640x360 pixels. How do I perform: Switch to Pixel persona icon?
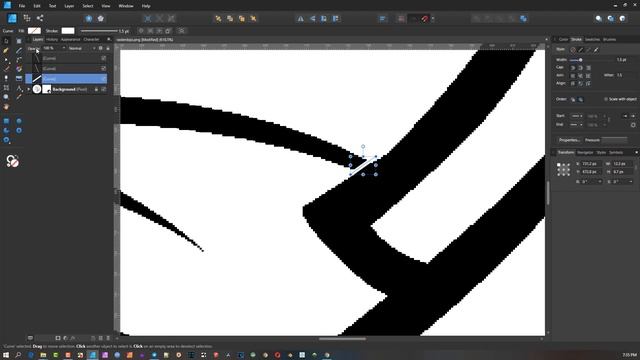(27, 18)
